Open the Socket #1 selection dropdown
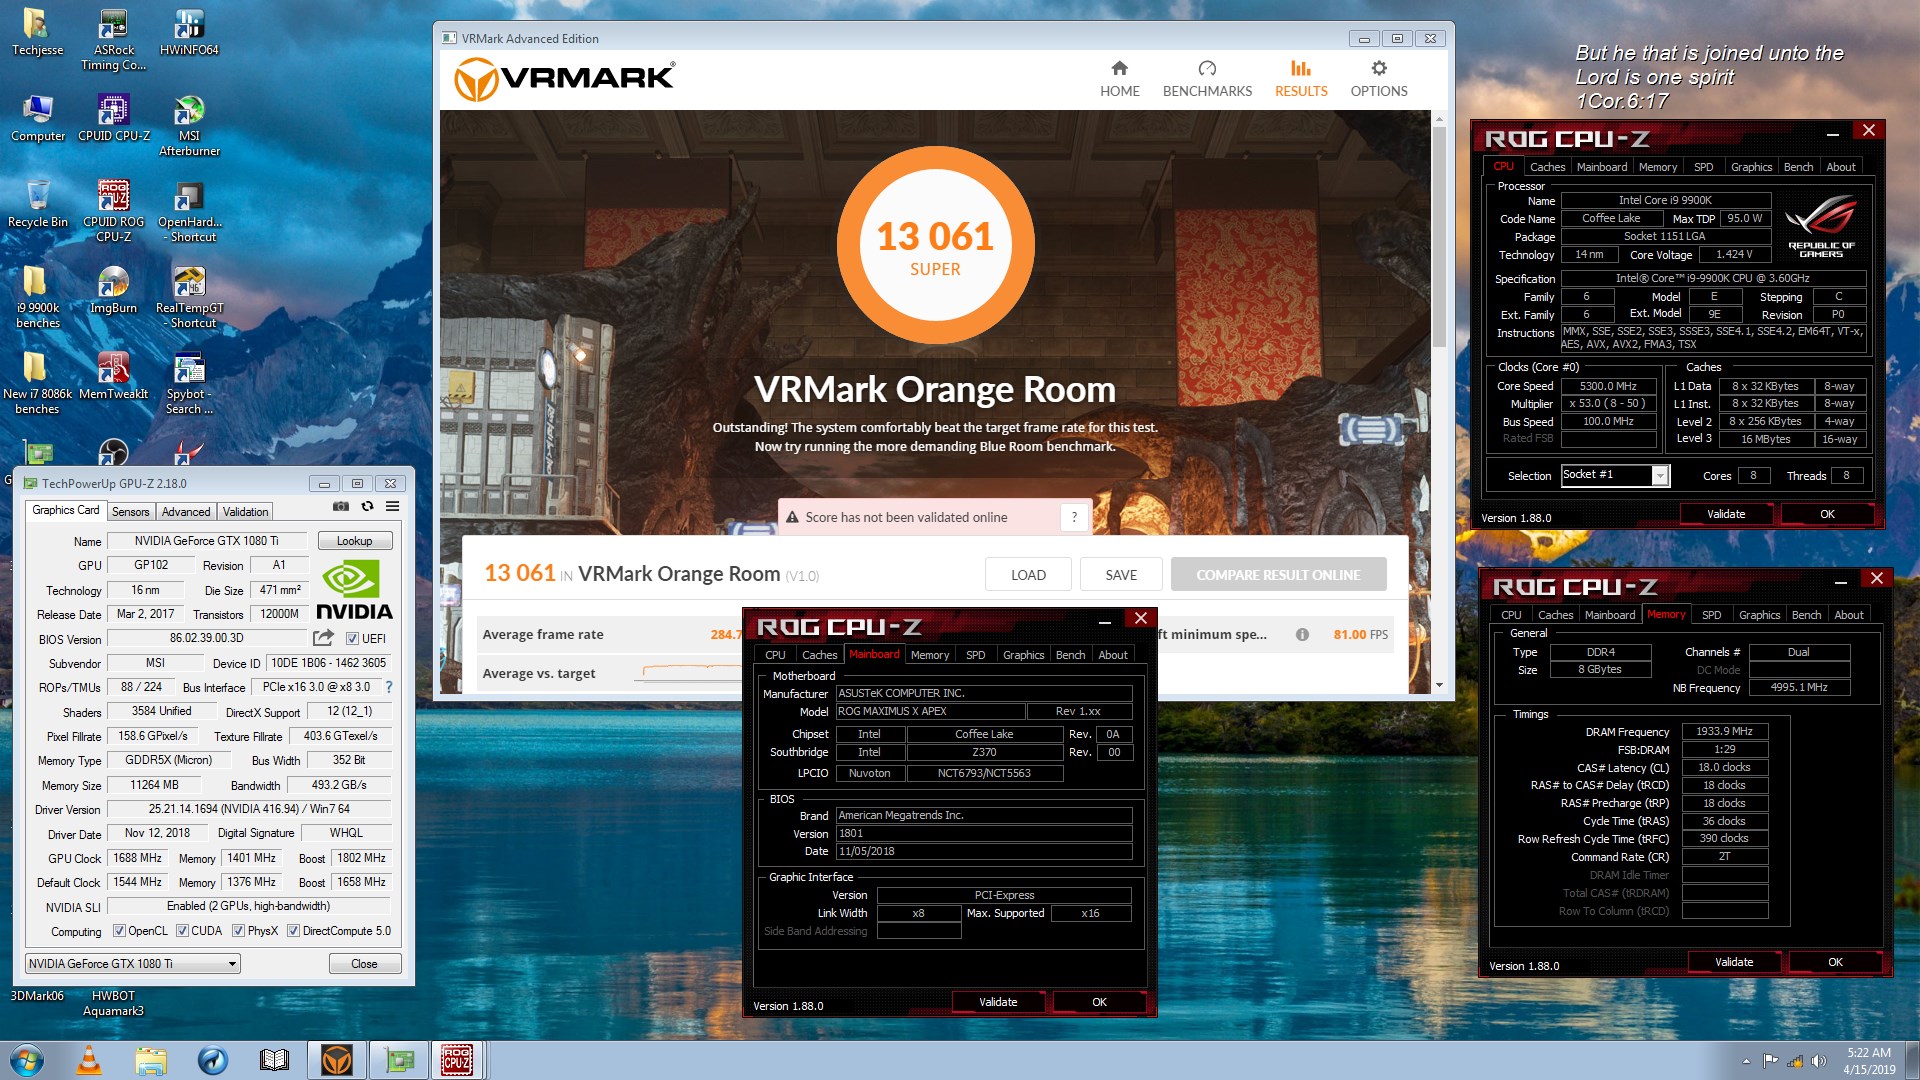 coord(1615,475)
